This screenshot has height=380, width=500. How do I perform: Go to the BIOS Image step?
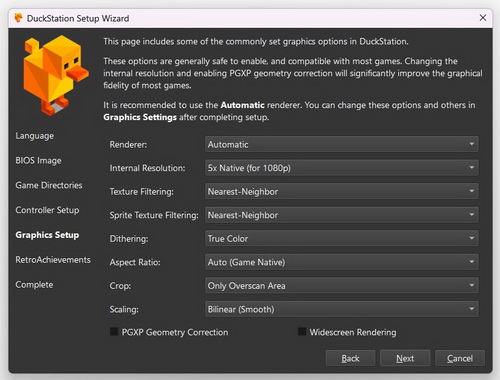[x=38, y=161]
